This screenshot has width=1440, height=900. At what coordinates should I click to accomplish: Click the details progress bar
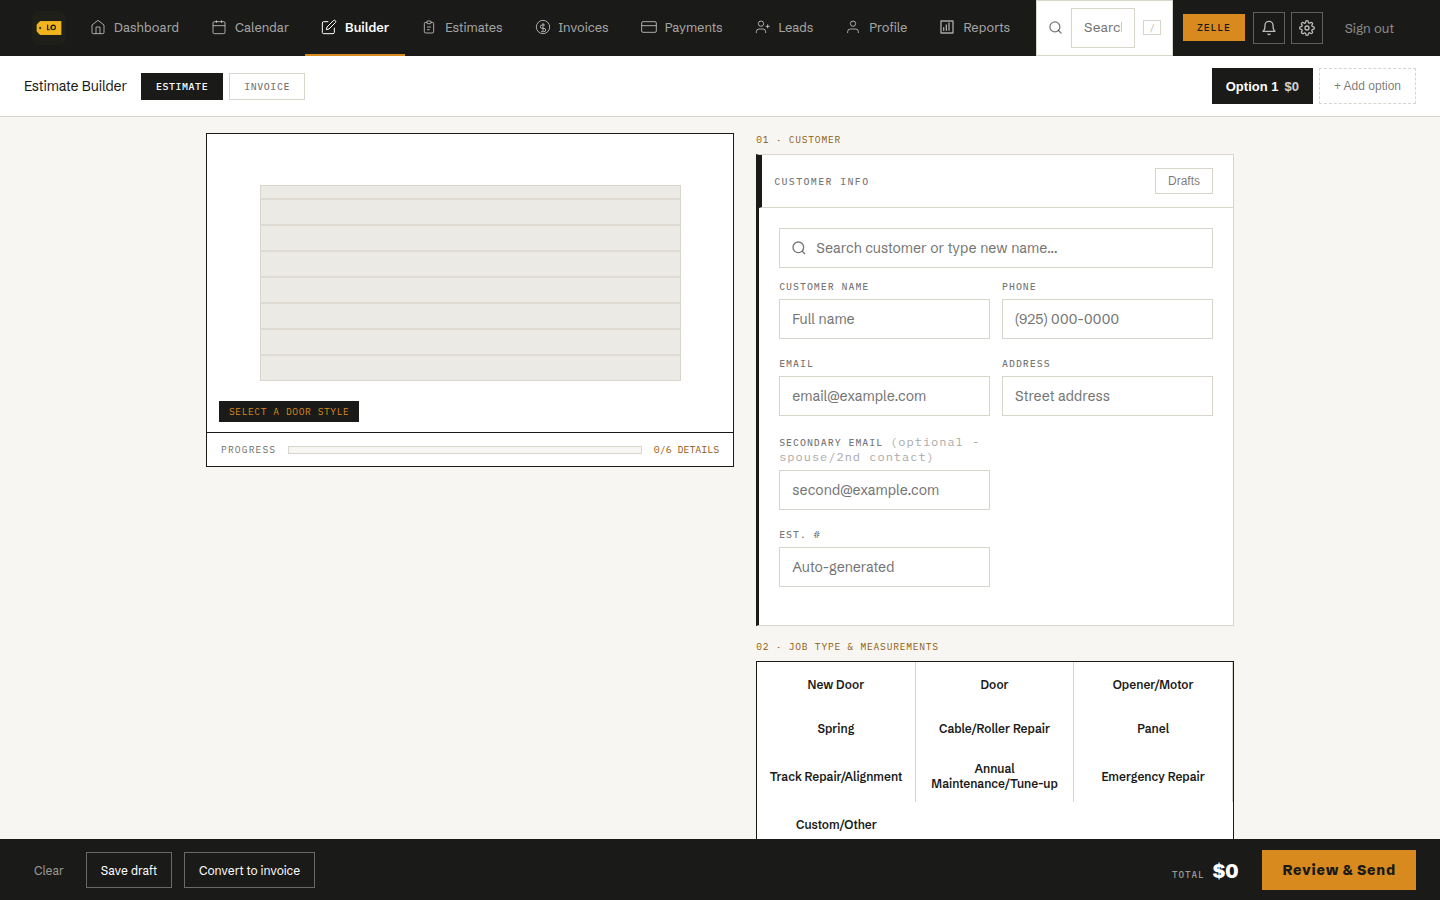(x=465, y=450)
